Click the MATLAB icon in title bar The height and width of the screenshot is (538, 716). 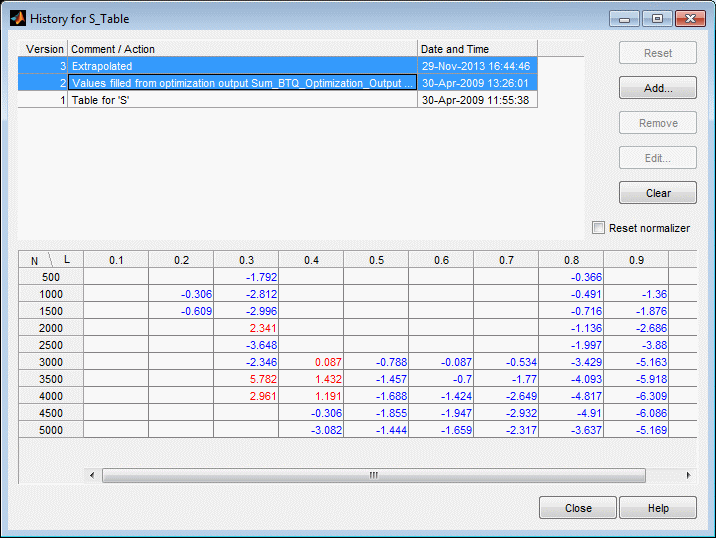click(x=18, y=19)
